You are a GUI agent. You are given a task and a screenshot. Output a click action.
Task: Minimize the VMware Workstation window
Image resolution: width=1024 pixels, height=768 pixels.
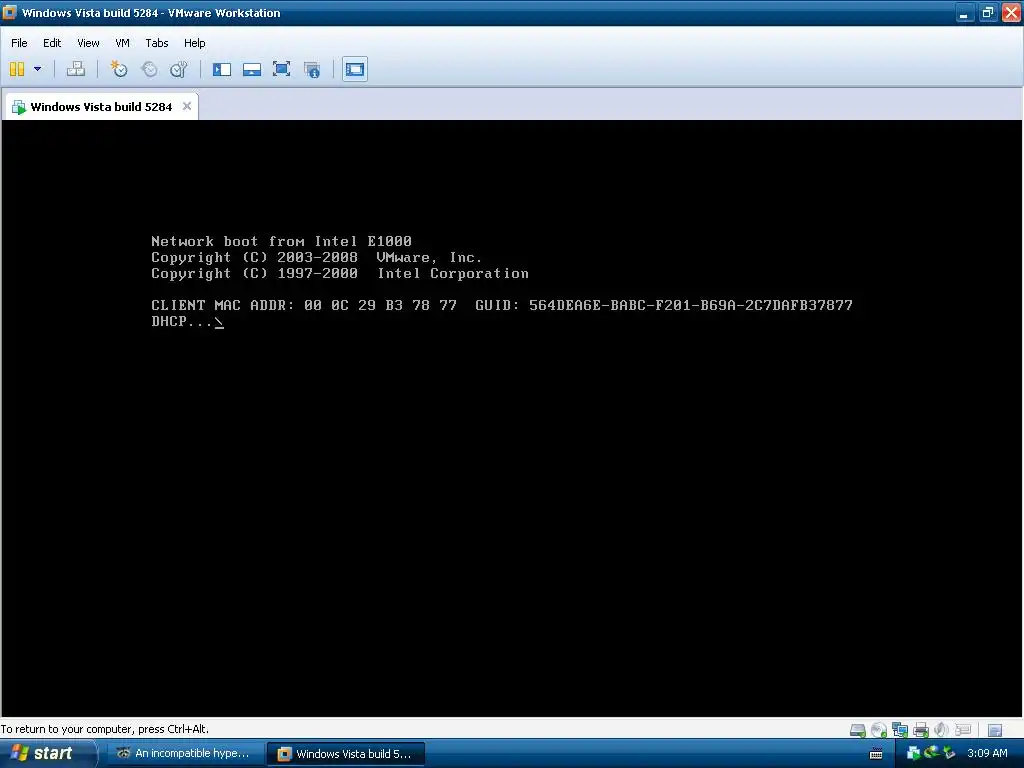[x=965, y=13]
